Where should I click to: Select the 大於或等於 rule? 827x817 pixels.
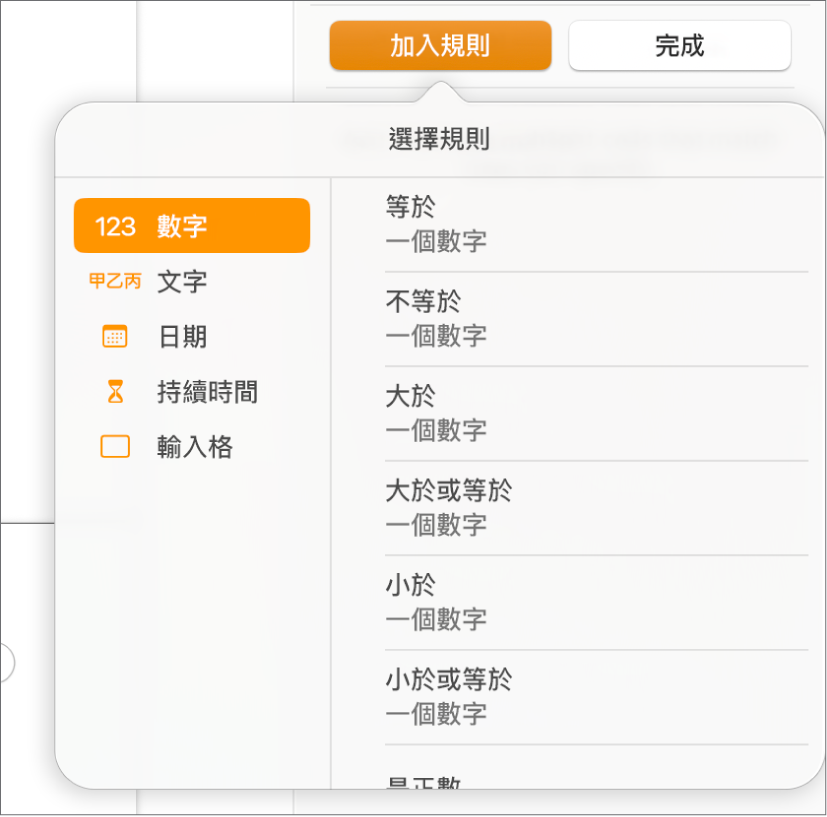point(580,507)
